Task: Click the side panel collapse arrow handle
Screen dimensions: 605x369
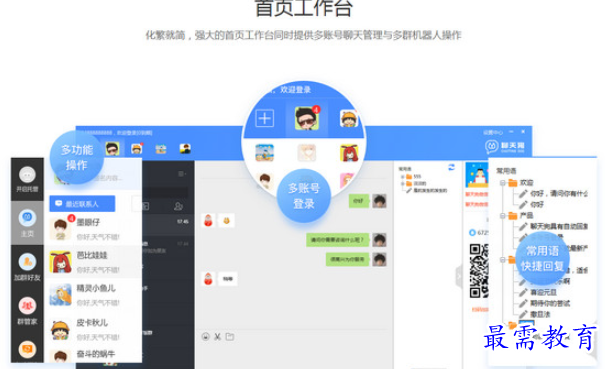Action: coord(459,276)
